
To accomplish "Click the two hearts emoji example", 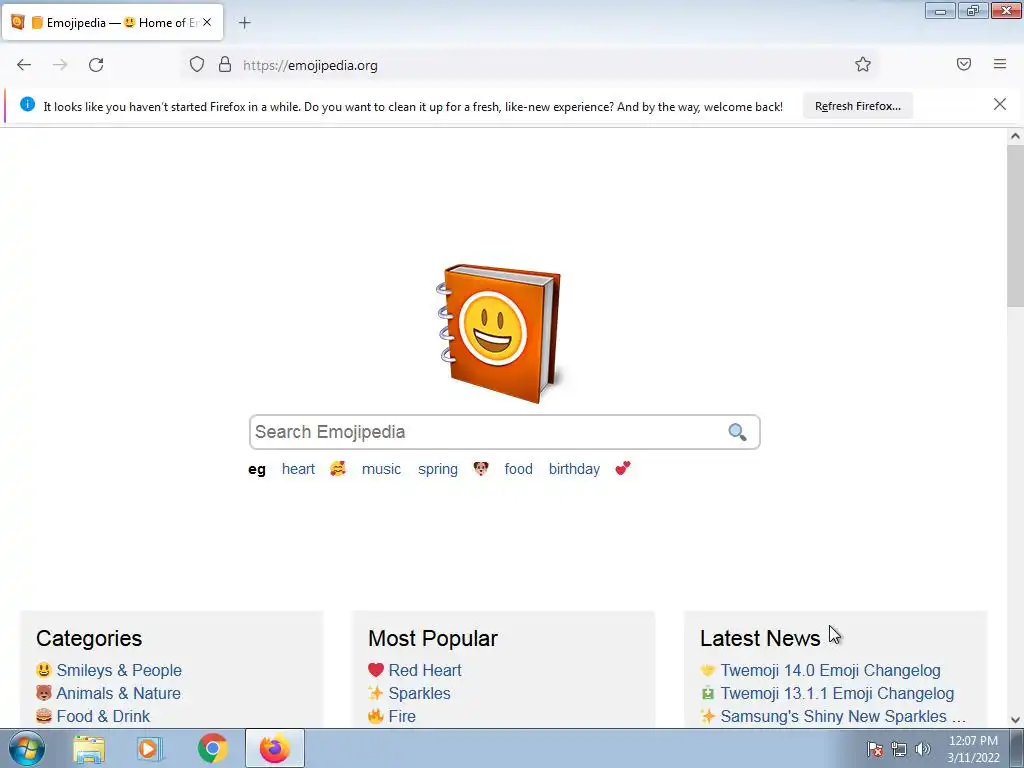I will pyautogui.click(x=623, y=468).
